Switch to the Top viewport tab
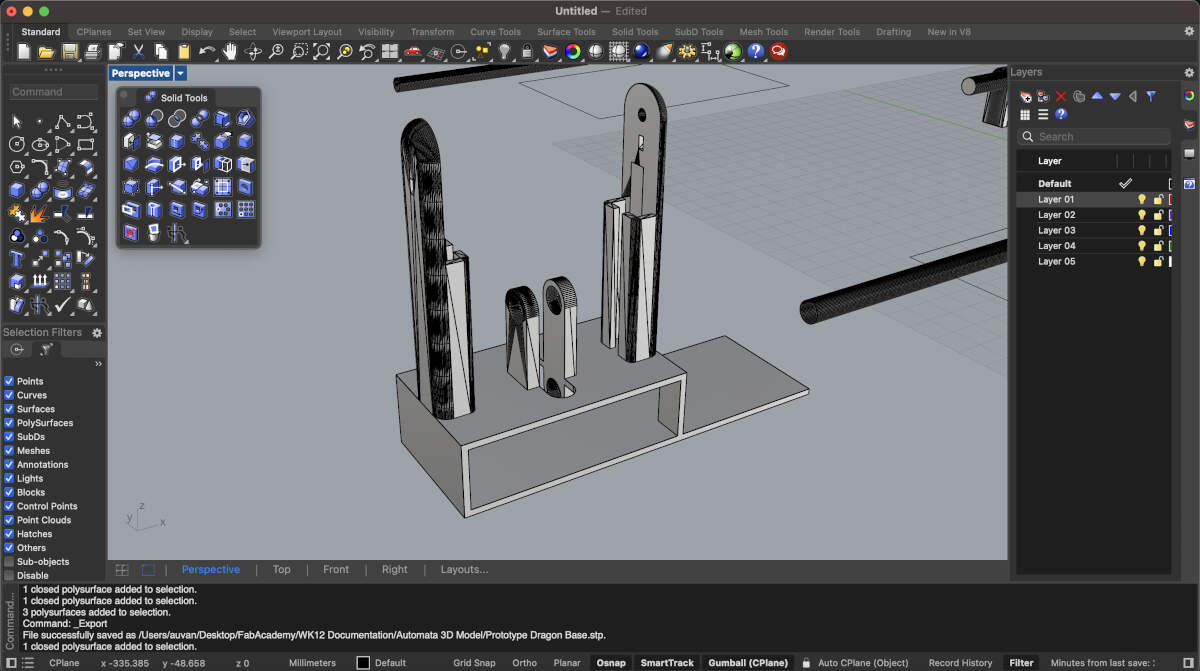This screenshot has width=1200, height=671. [x=282, y=569]
